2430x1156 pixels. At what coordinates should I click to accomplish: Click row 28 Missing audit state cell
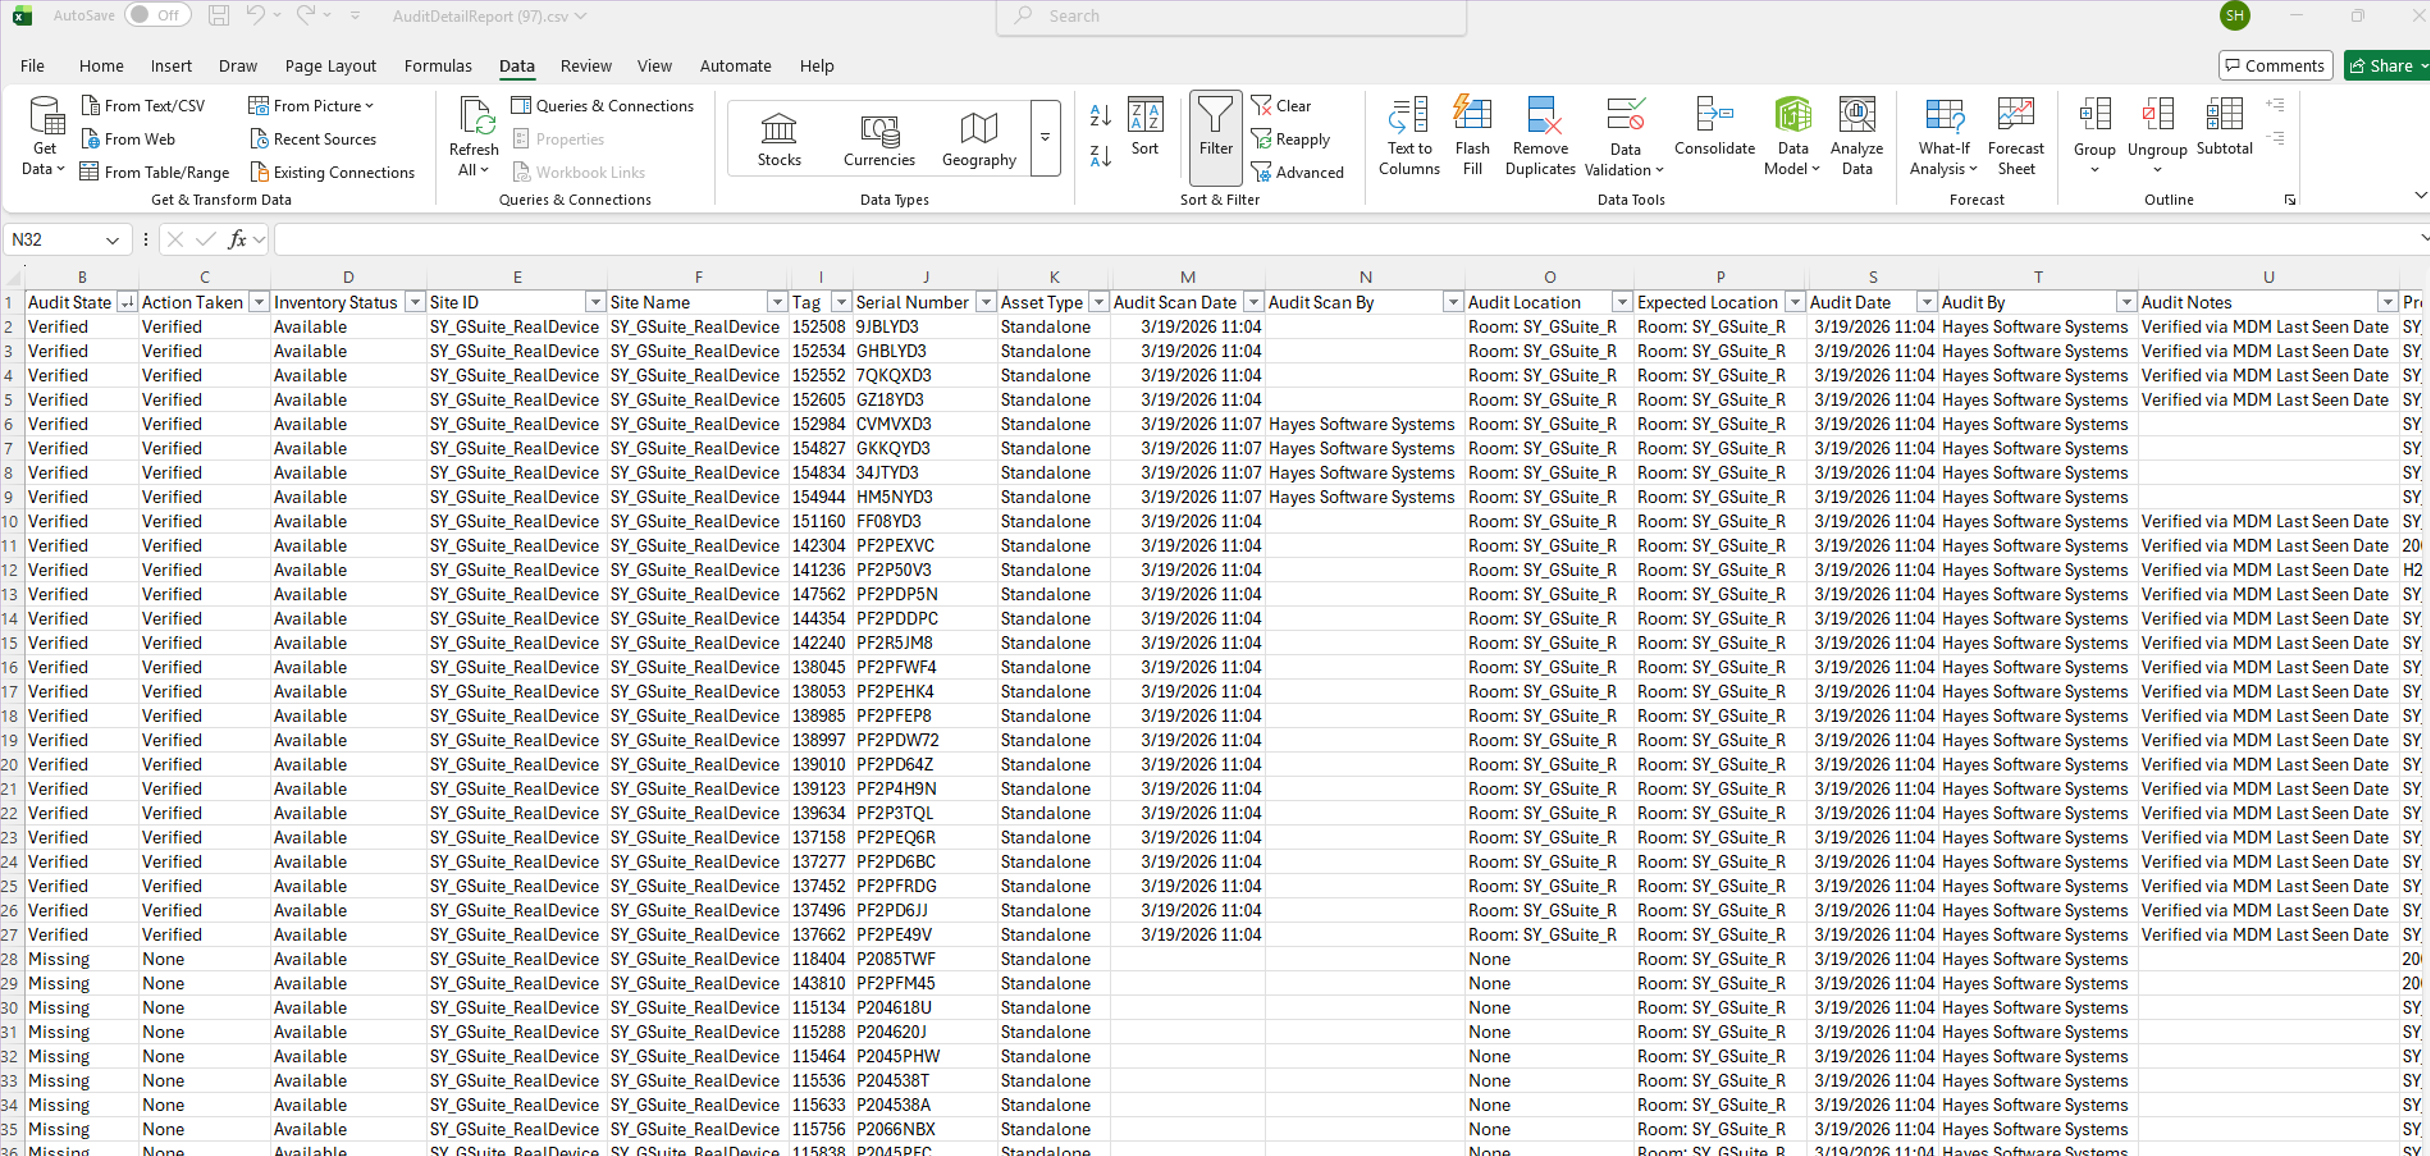pos(82,959)
